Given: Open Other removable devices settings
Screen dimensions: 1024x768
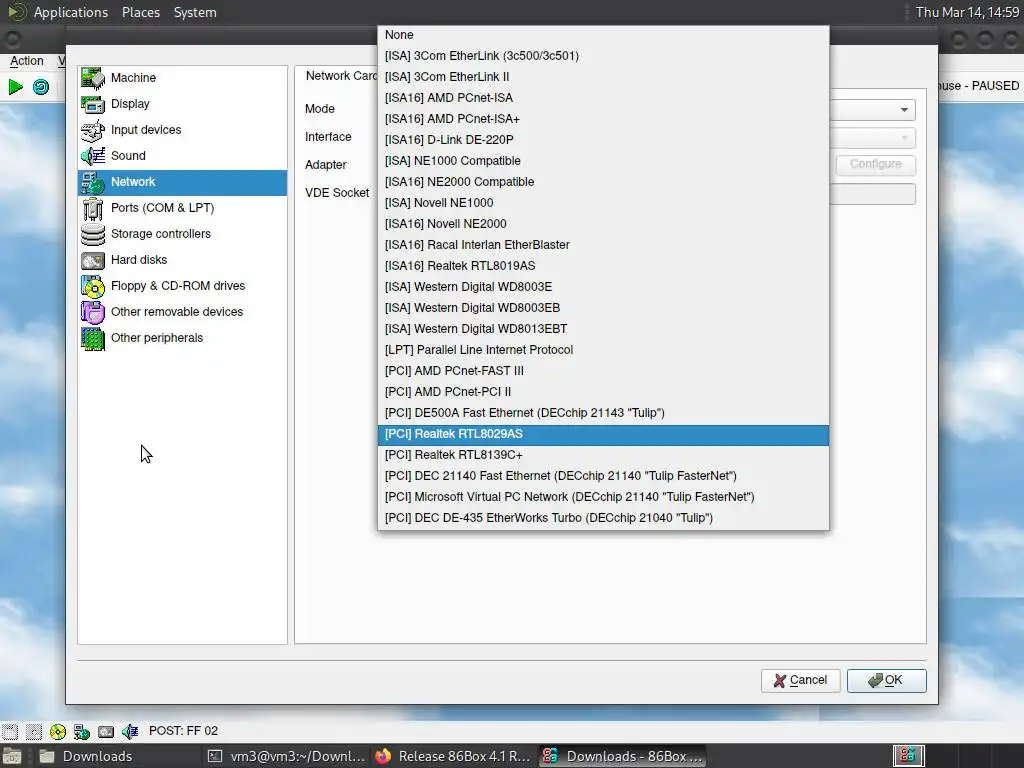Looking at the screenshot, I should click(x=182, y=312).
